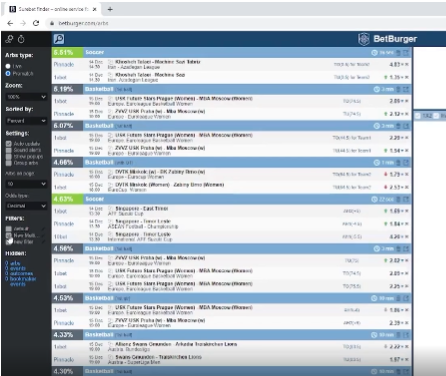Viewport: 446px width, 376px height.
Task: Expand the dropdown arrow next to odds 4.83
Action: point(403,64)
